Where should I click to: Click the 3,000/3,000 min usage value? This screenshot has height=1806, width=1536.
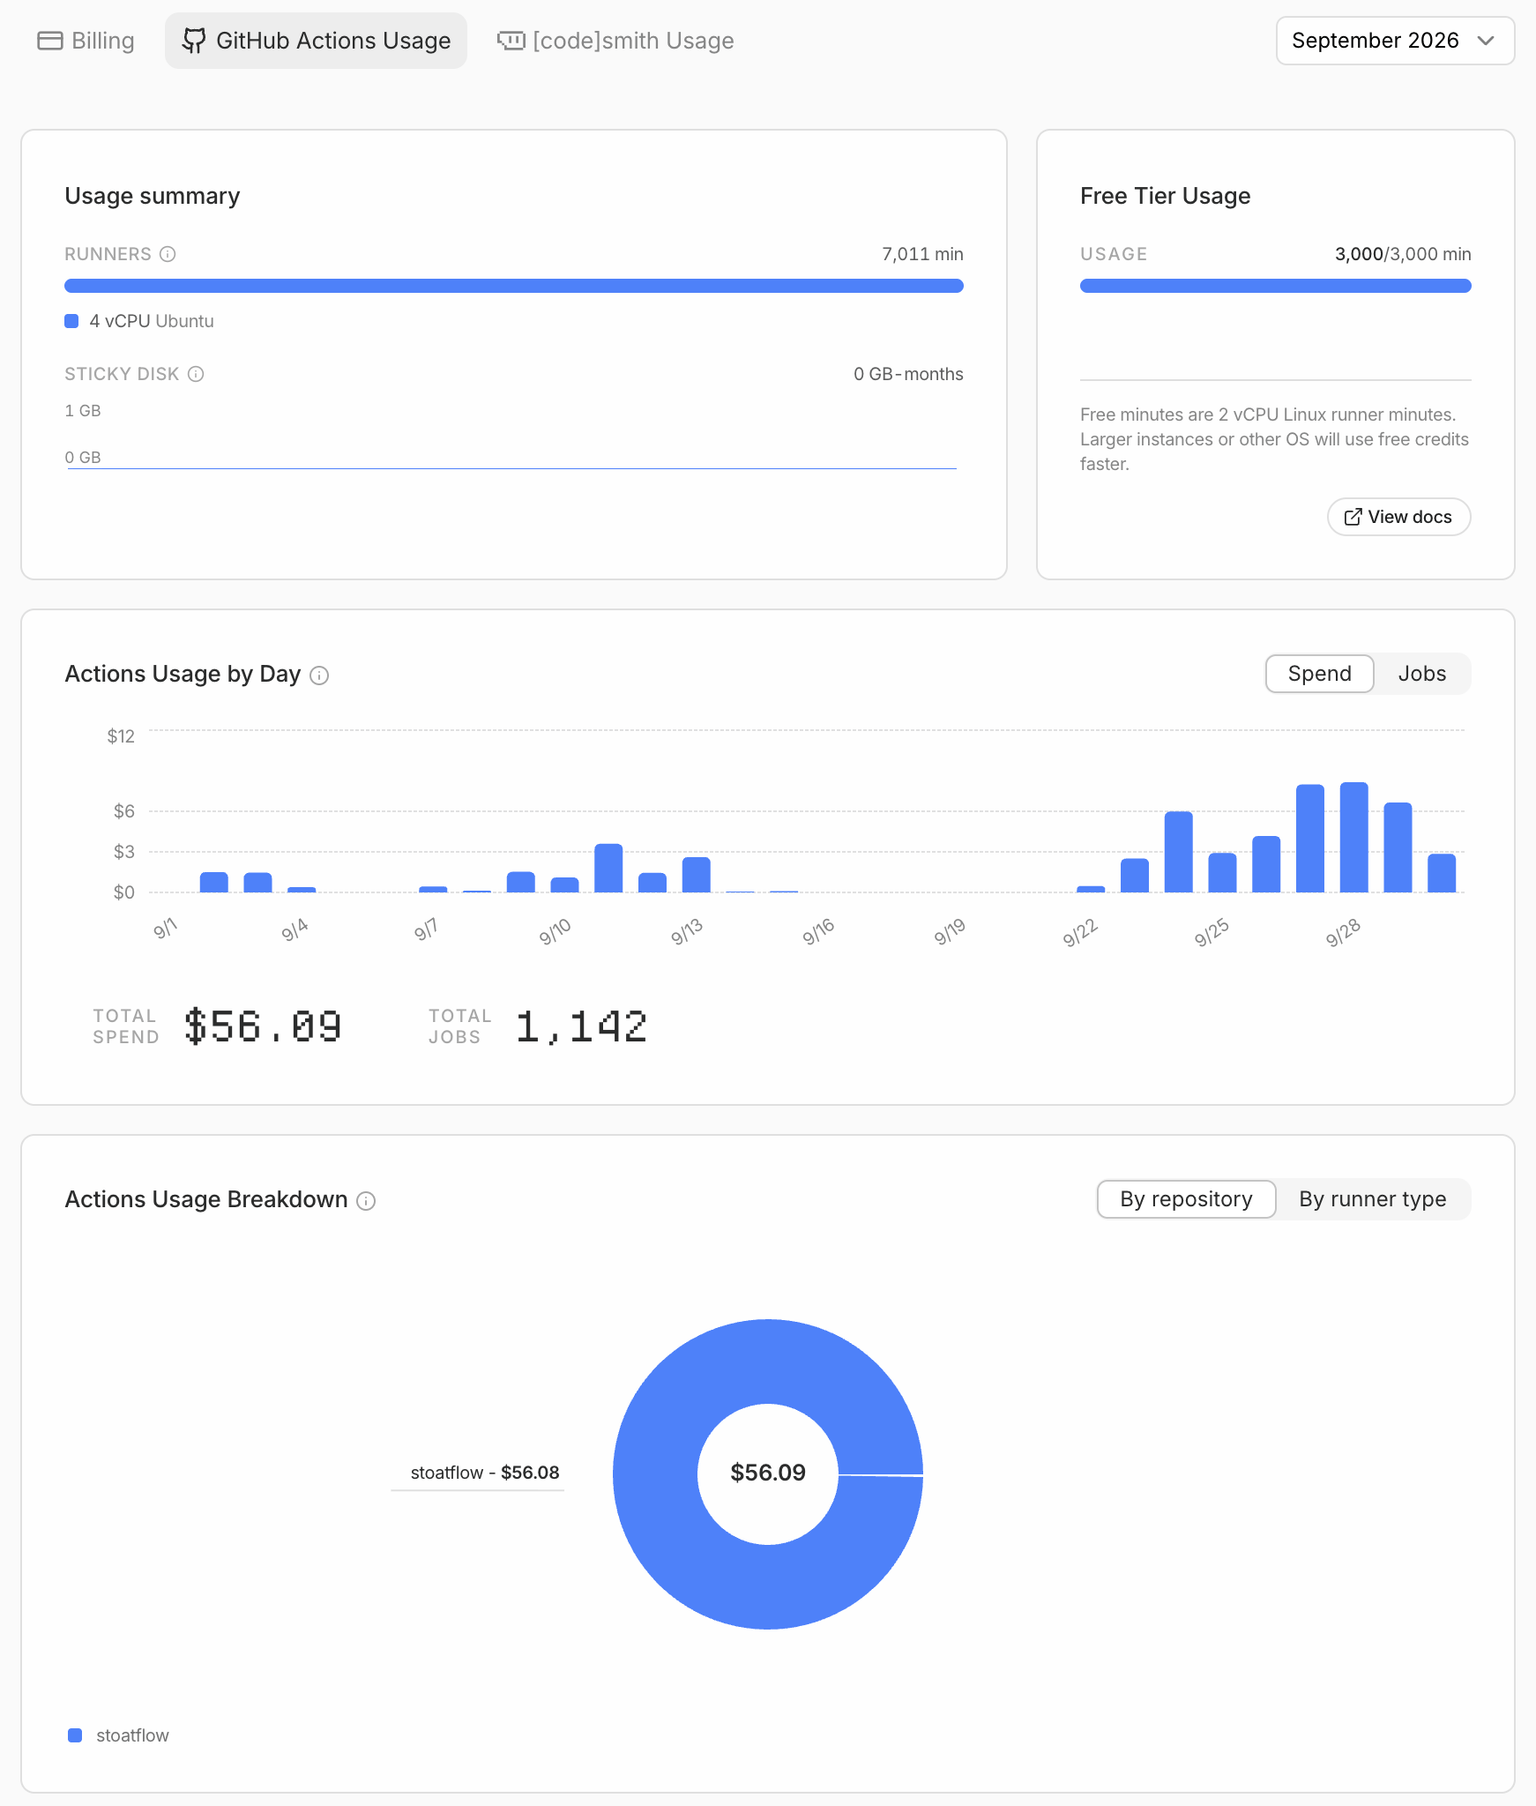(x=1403, y=254)
